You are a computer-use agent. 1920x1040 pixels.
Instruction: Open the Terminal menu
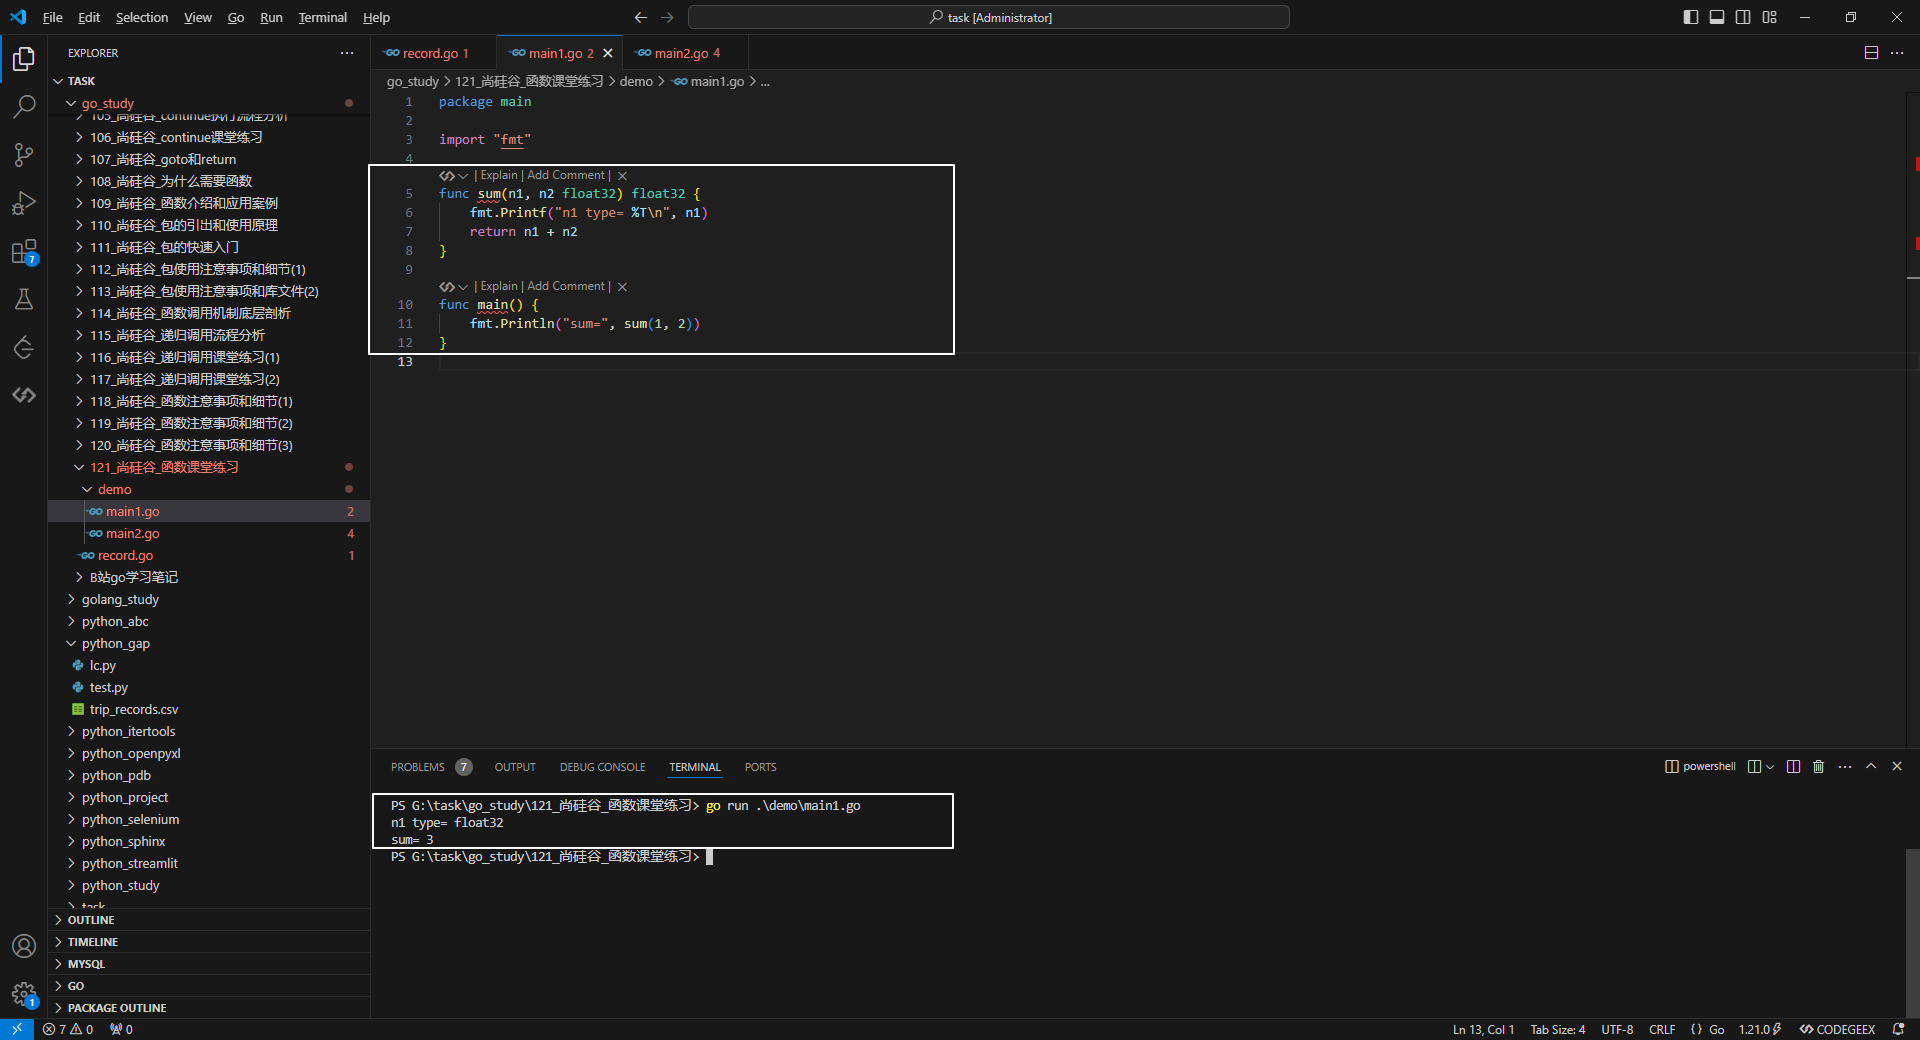(323, 17)
